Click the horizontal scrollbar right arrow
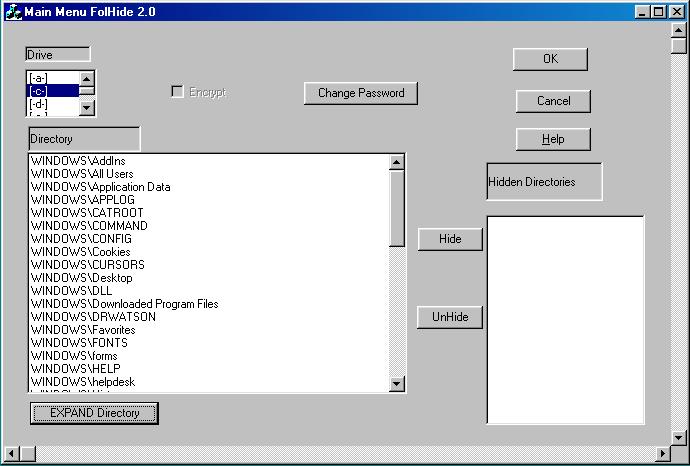This screenshot has height=466, width=690. tap(662, 453)
